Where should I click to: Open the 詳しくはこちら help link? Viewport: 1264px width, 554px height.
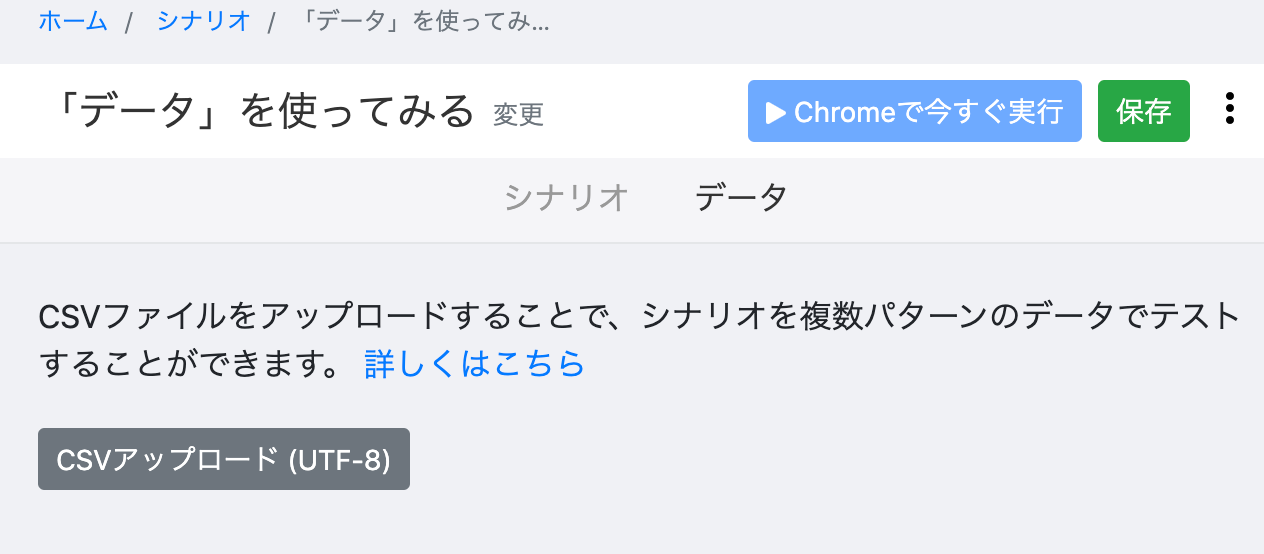(x=474, y=364)
